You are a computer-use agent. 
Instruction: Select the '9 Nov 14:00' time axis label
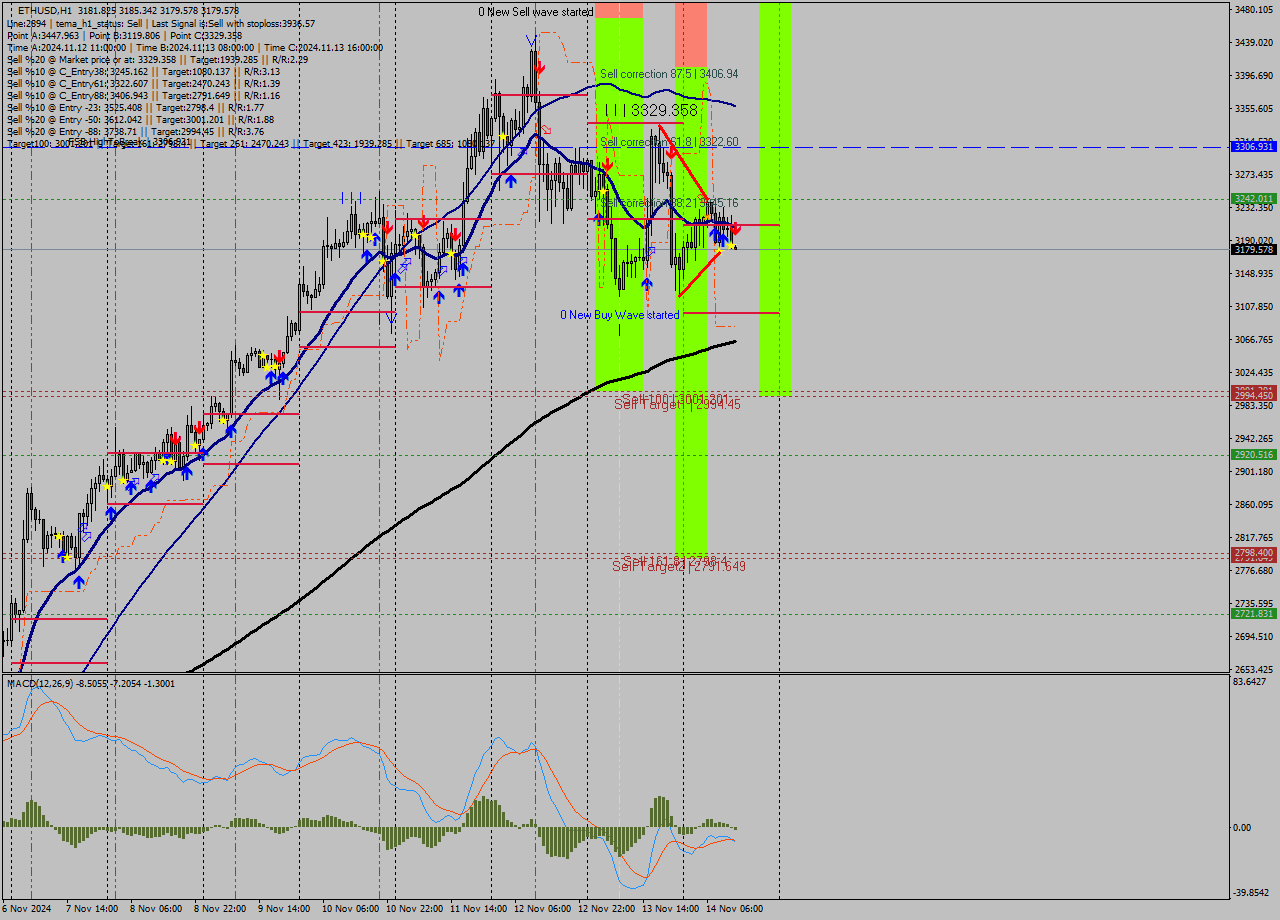click(x=283, y=909)
